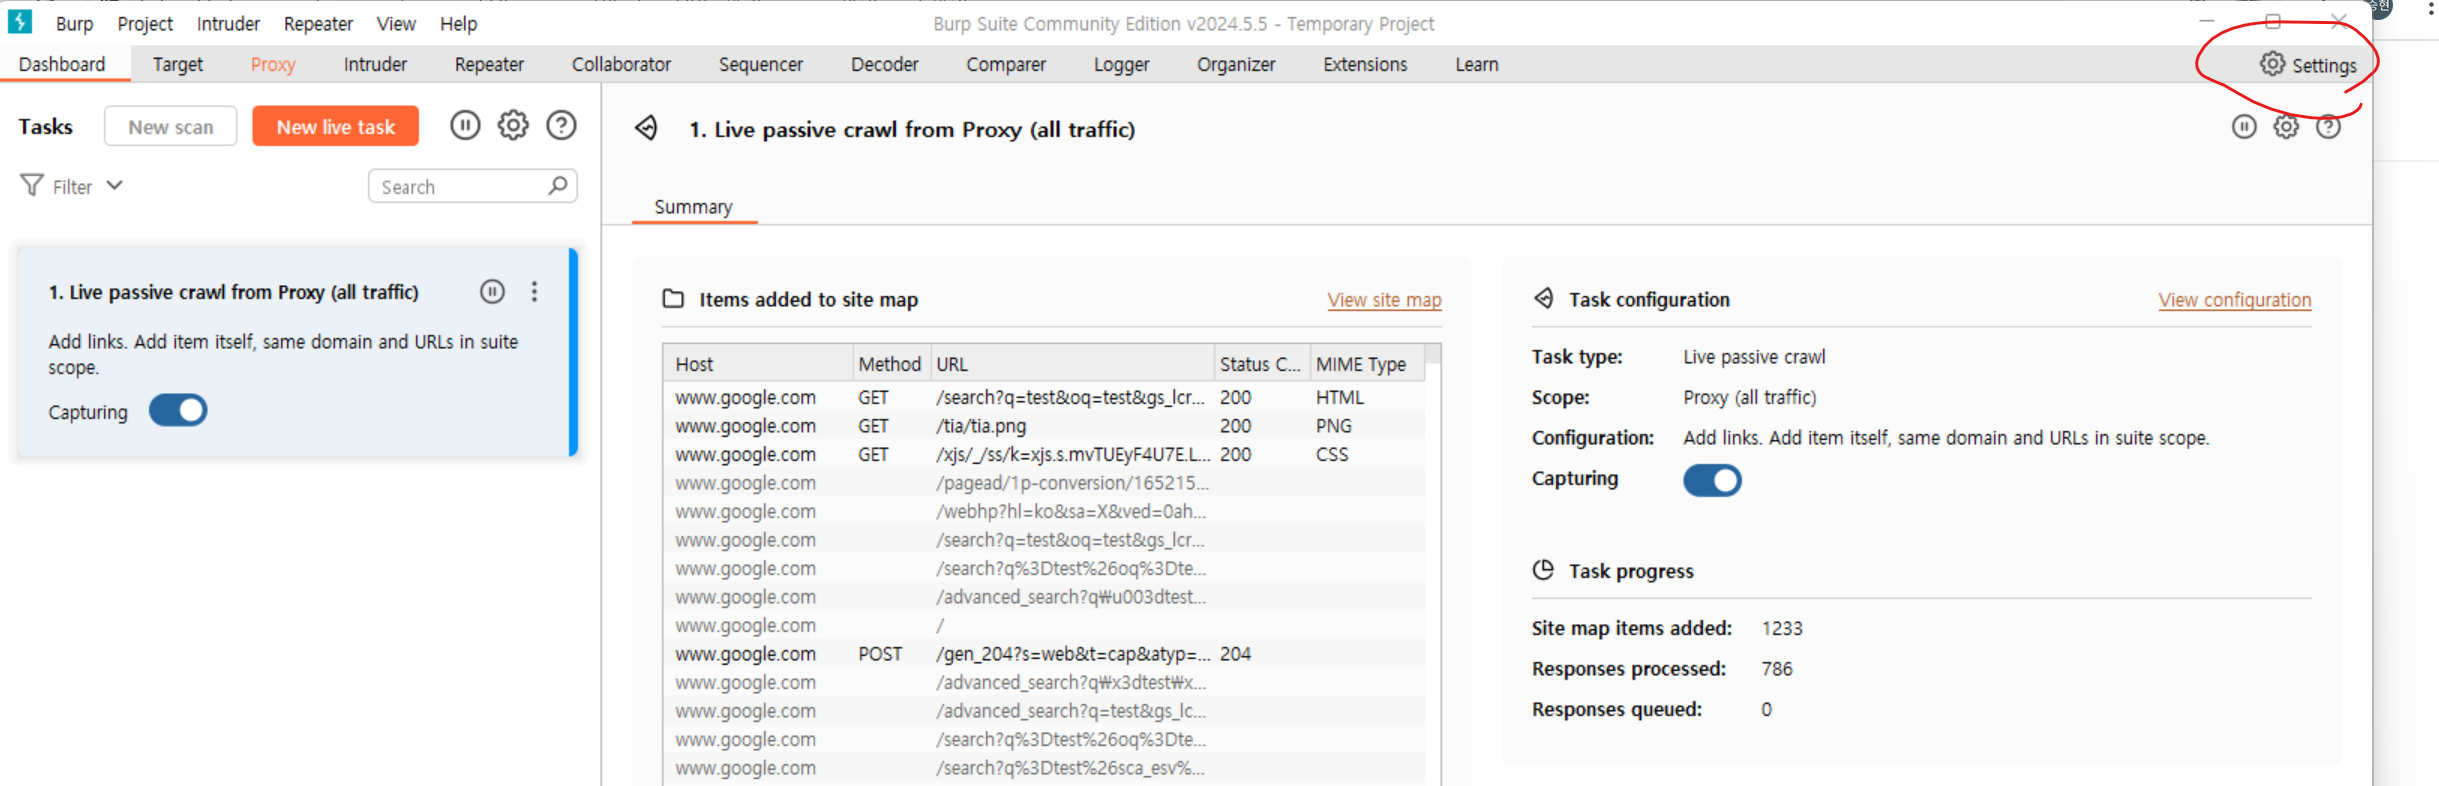This screenshot has height=786, width=2439.
Task: Click folder icon beside Items added to site map
Action: coord(673,299)
